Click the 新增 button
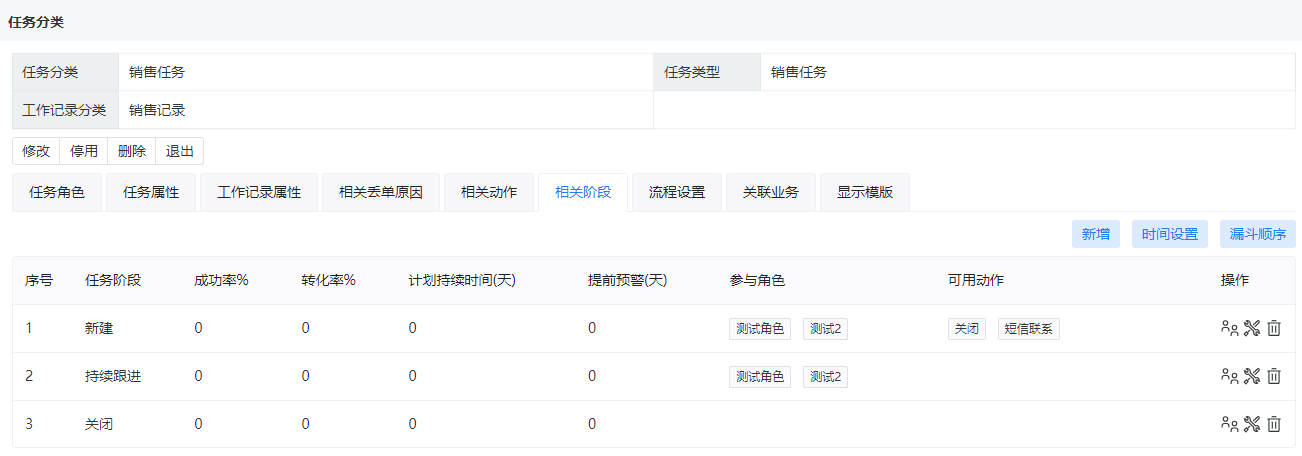 pyautogui.click(x=1096, y=234)
